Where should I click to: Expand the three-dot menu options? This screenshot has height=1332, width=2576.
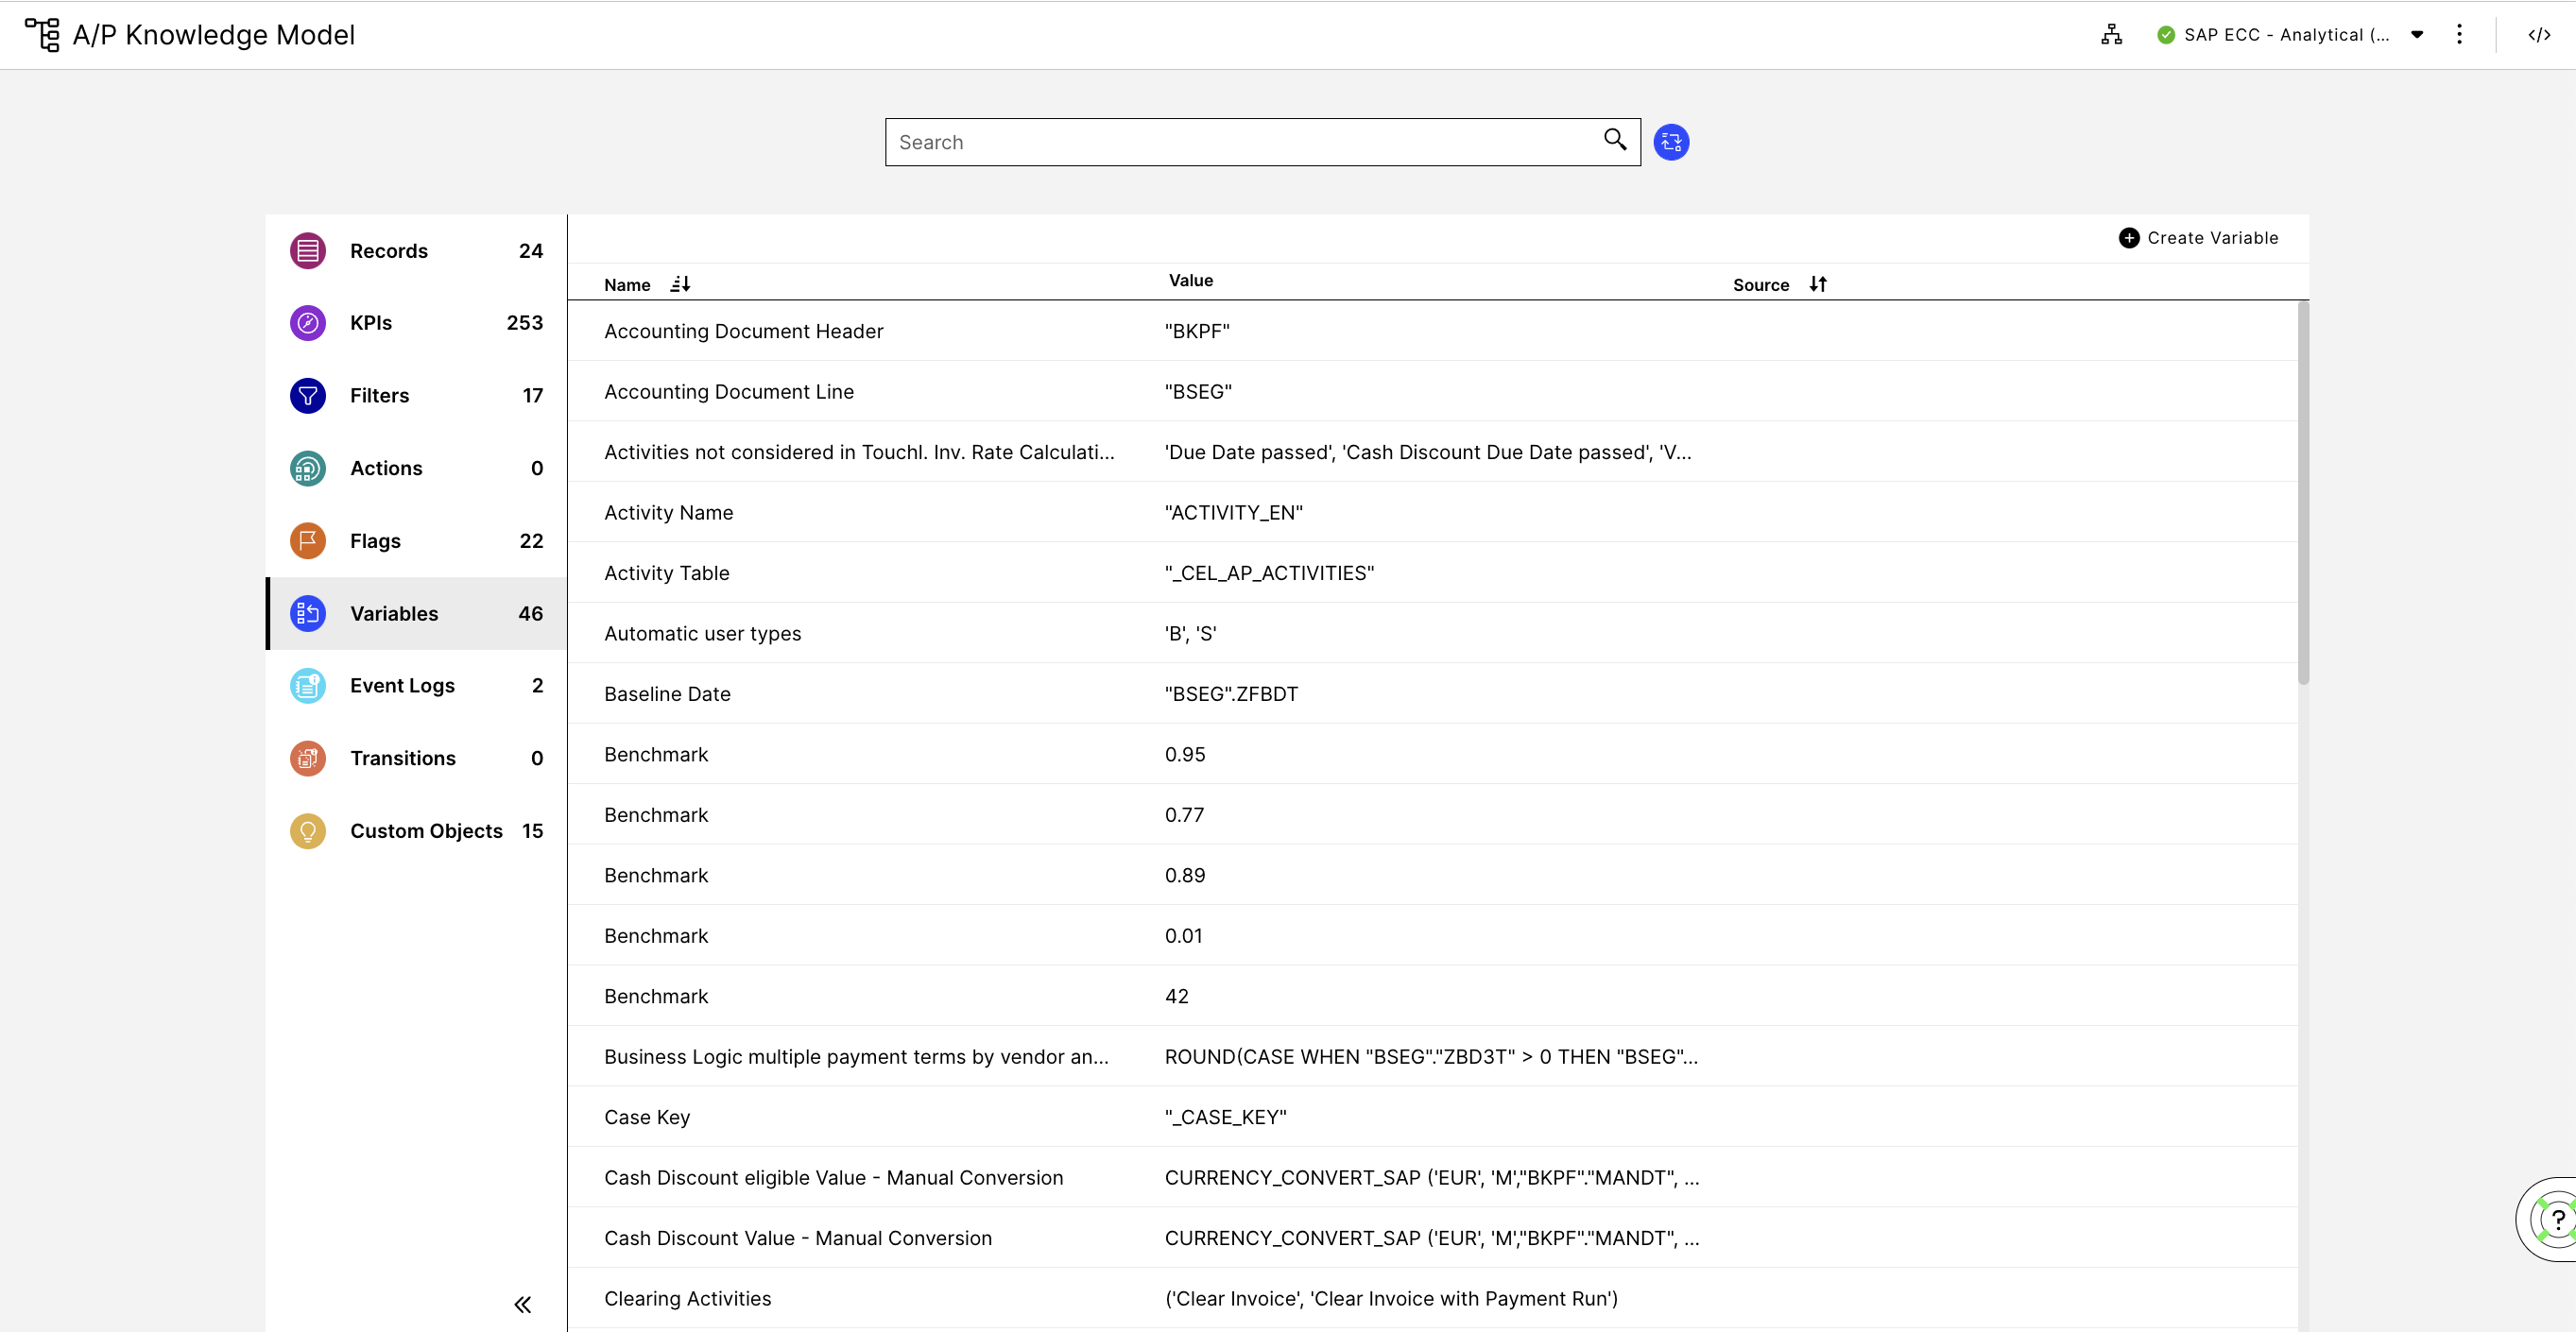(x=2461, y=34)
